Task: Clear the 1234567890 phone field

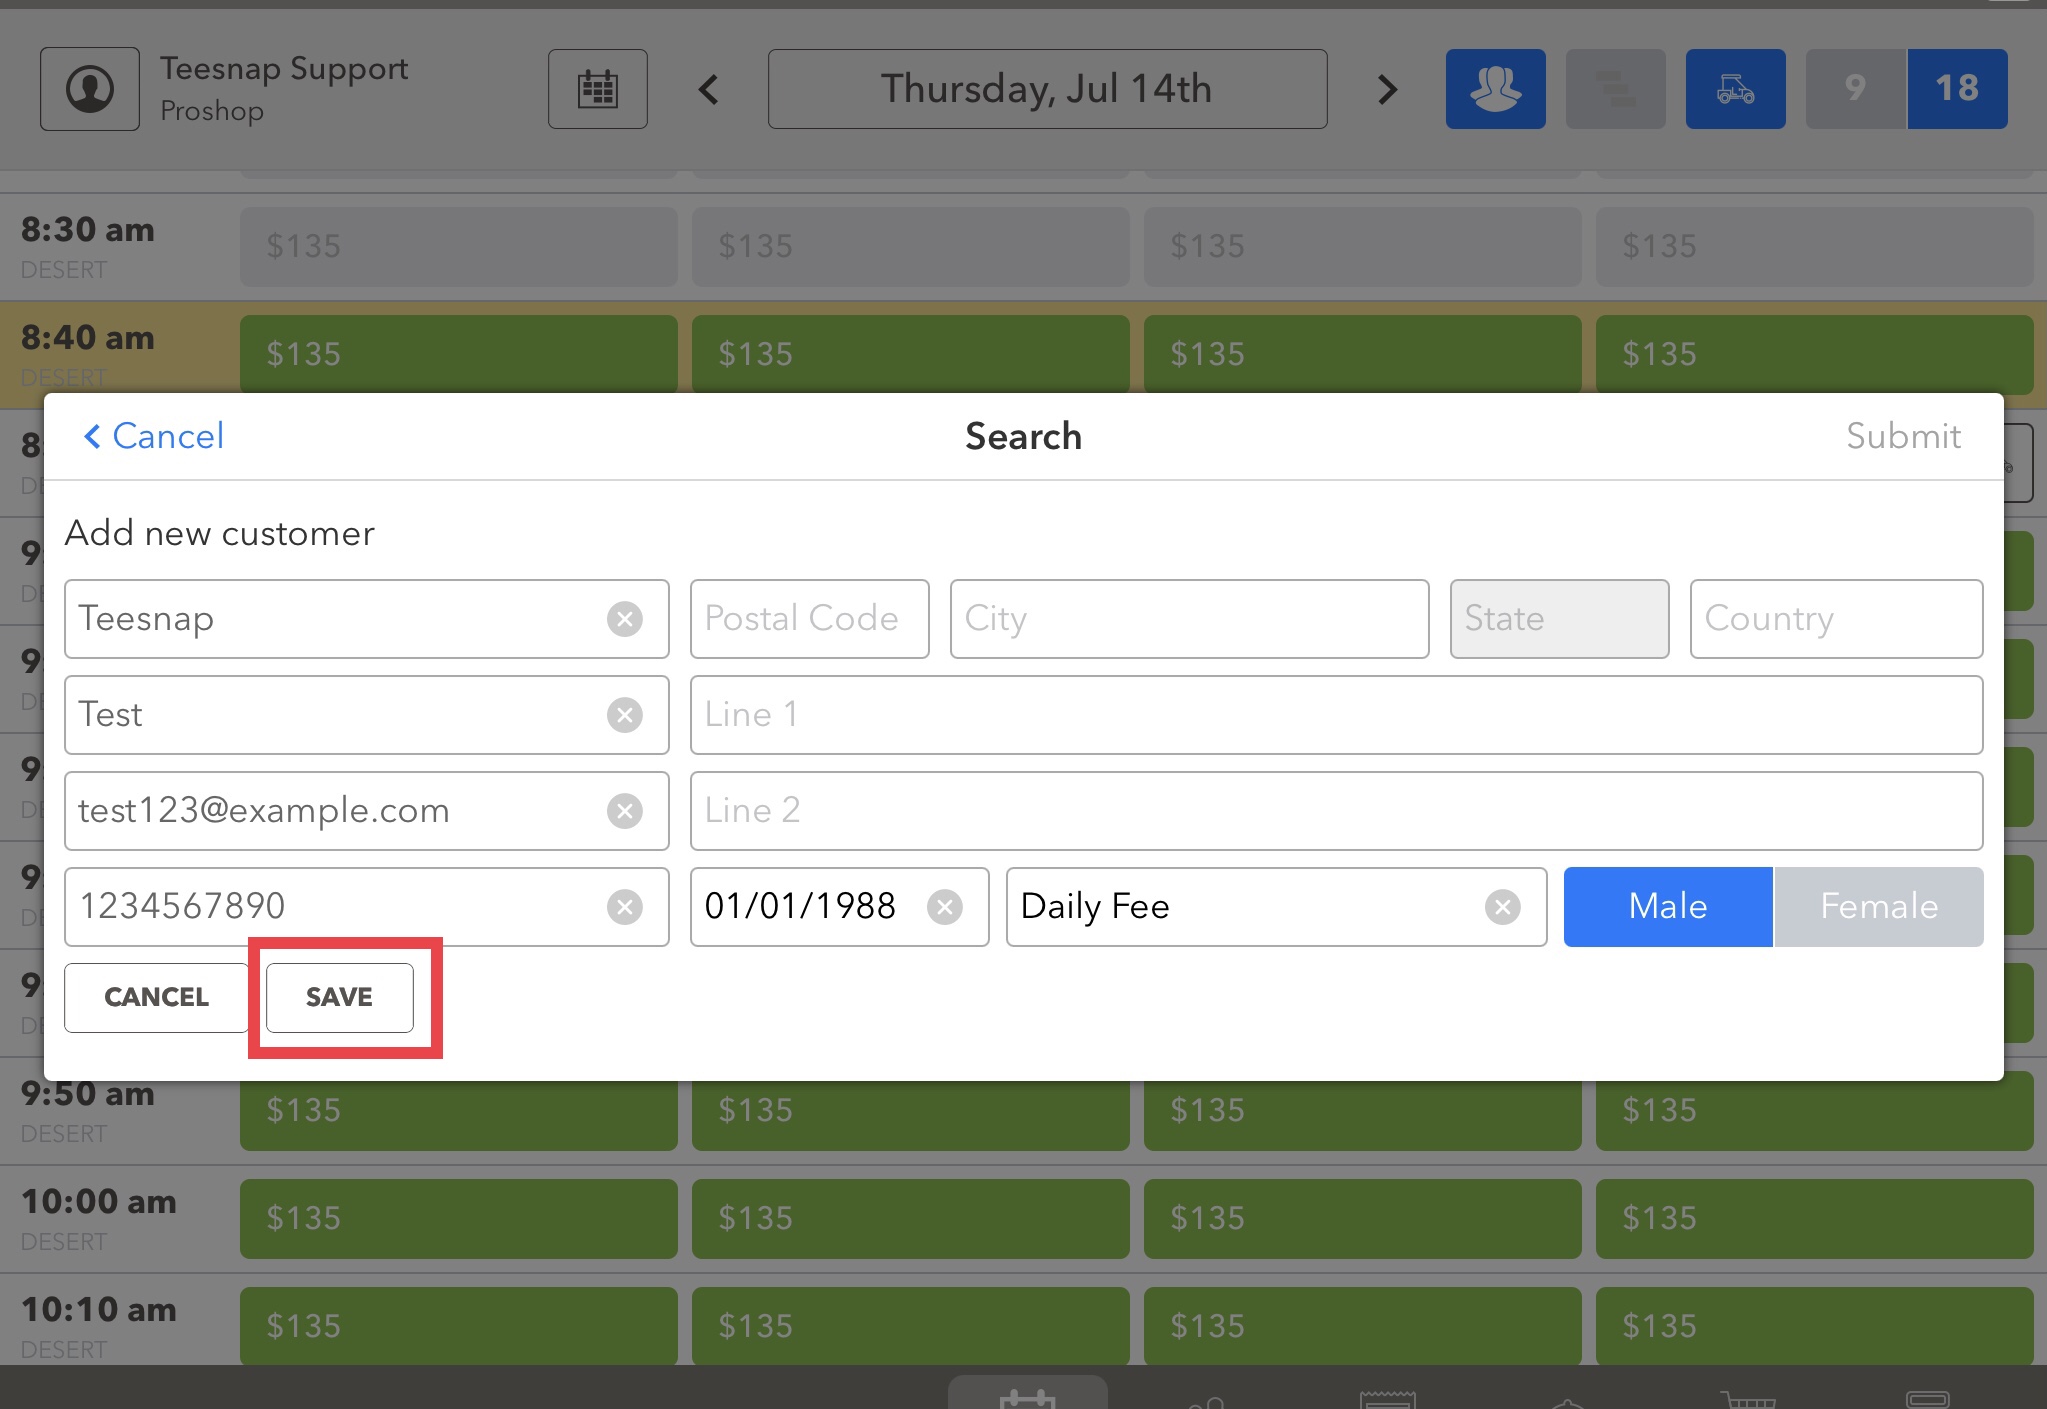Action: 625,907
